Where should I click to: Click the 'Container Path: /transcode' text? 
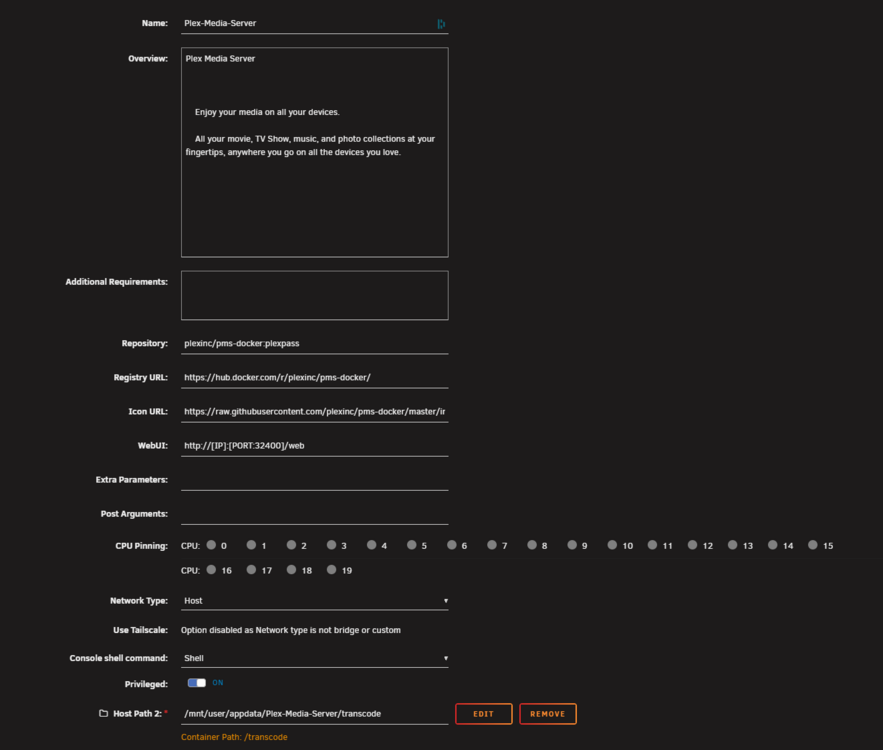[x=234, y=737]
